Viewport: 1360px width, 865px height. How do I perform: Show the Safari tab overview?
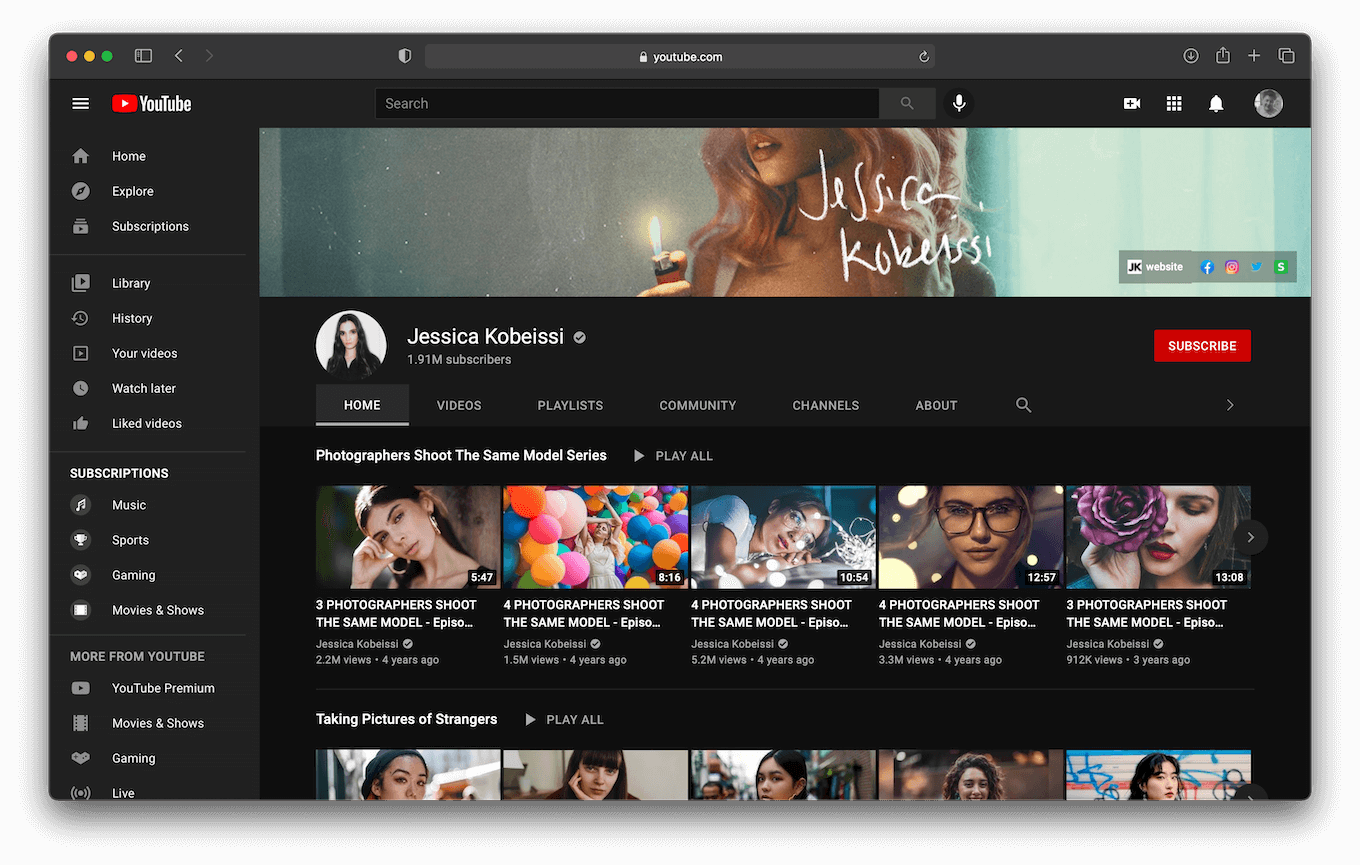point(1286,56)
